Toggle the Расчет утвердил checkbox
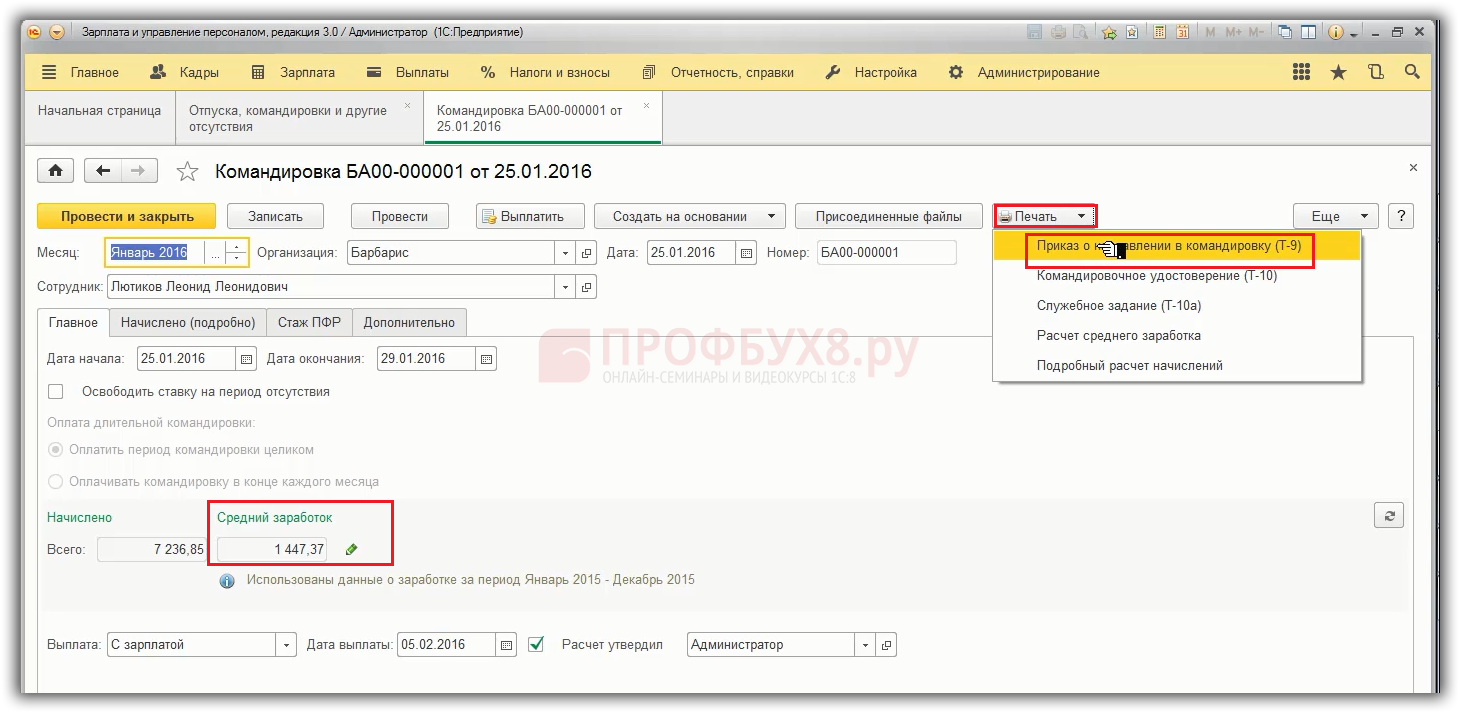The image size is (1460, 713). pos(536,645)
